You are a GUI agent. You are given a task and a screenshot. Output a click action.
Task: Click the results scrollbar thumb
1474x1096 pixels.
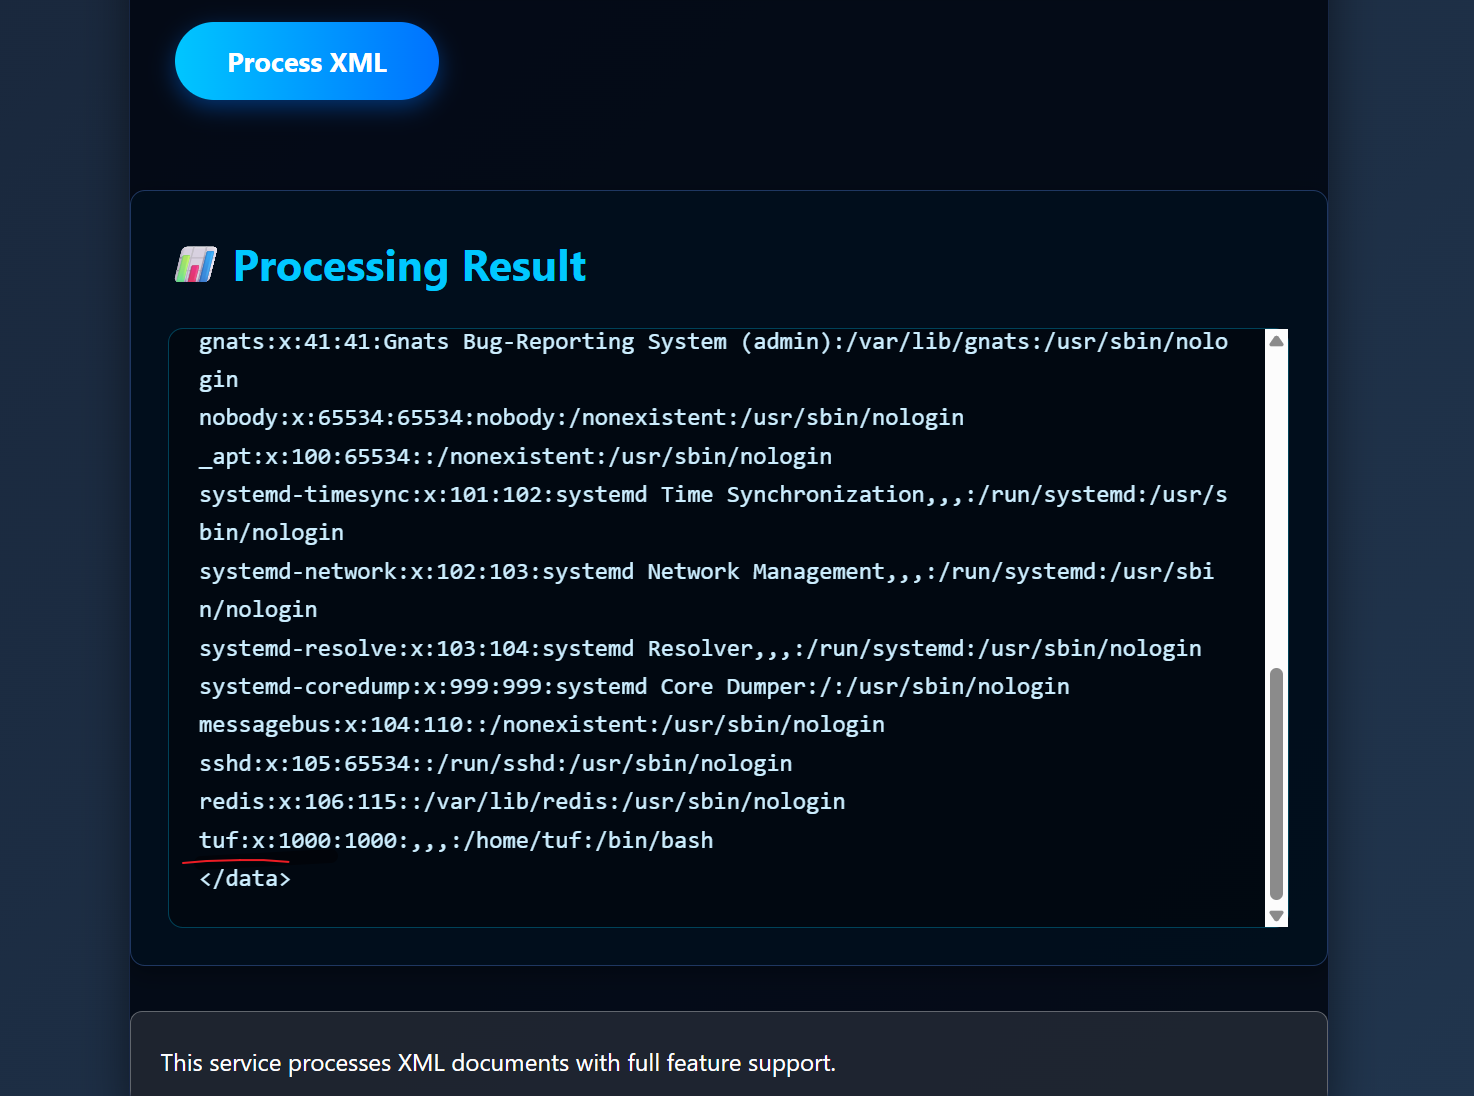[1276, 783]
